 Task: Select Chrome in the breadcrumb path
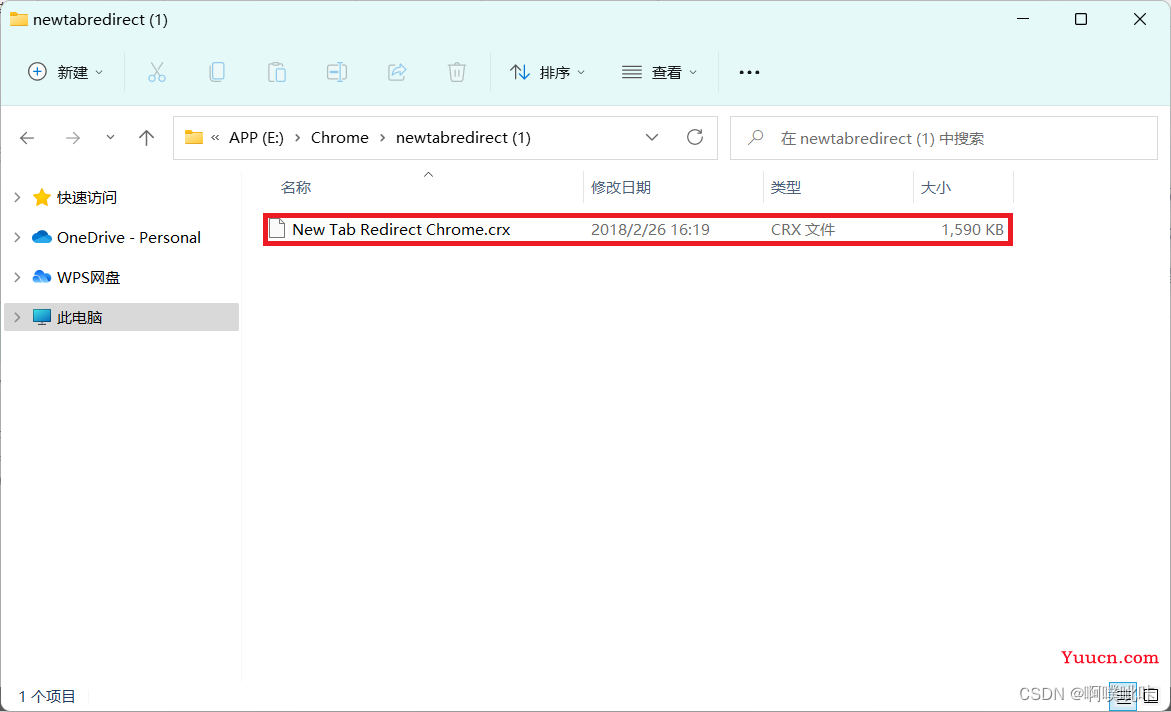click(340, 138)
